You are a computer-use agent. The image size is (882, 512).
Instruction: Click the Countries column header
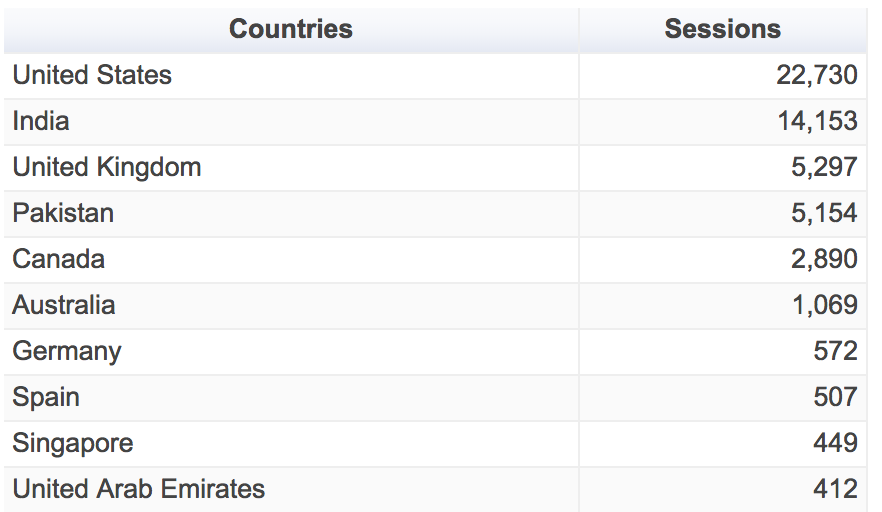[290, 29]
